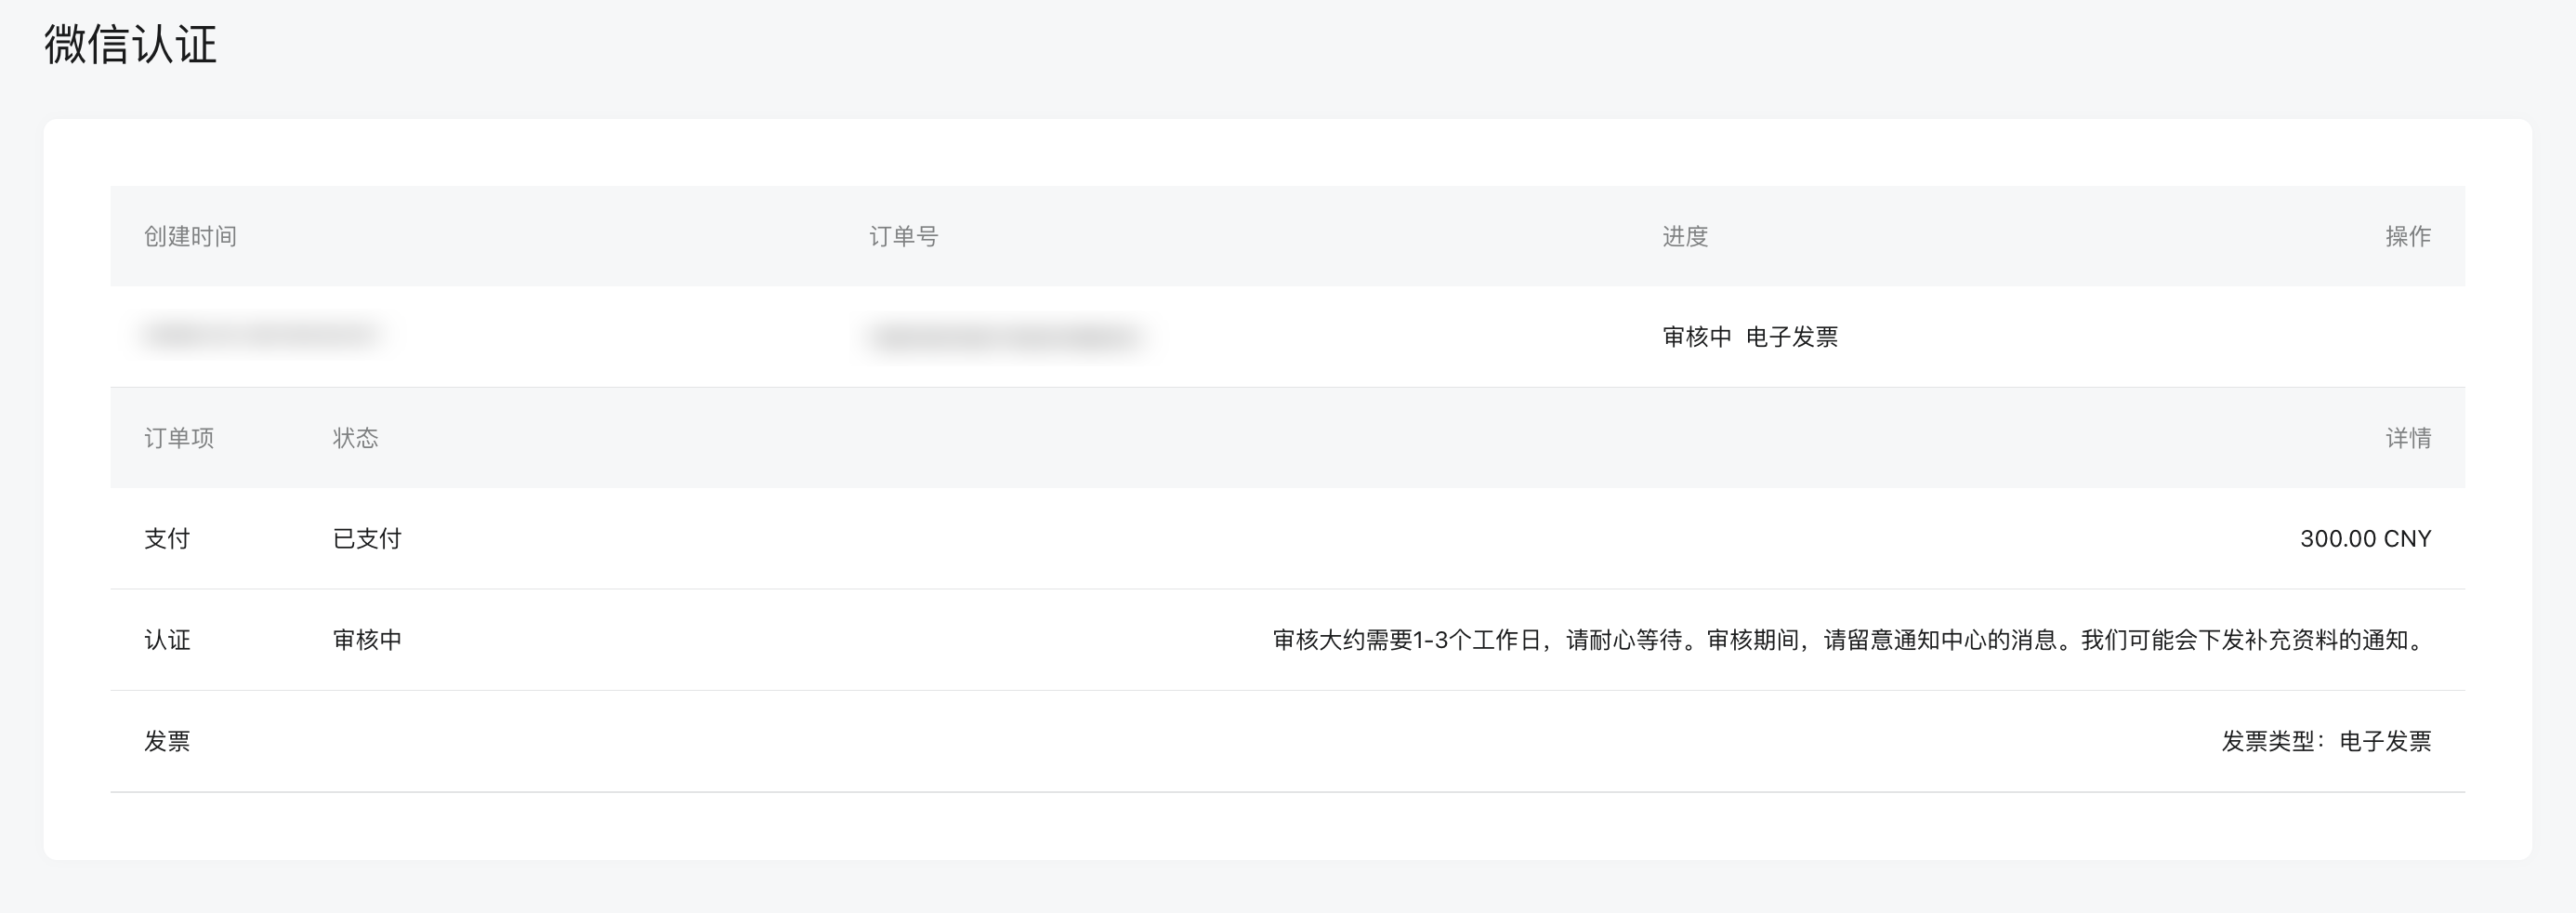Click the 已支付 payment status
Image resolution: width=2576 pixels, height=913 pixels.
click(366, 538)
